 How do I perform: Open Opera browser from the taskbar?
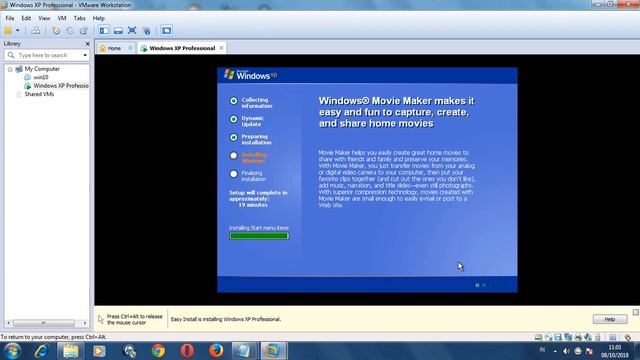(x=187, y=351)
